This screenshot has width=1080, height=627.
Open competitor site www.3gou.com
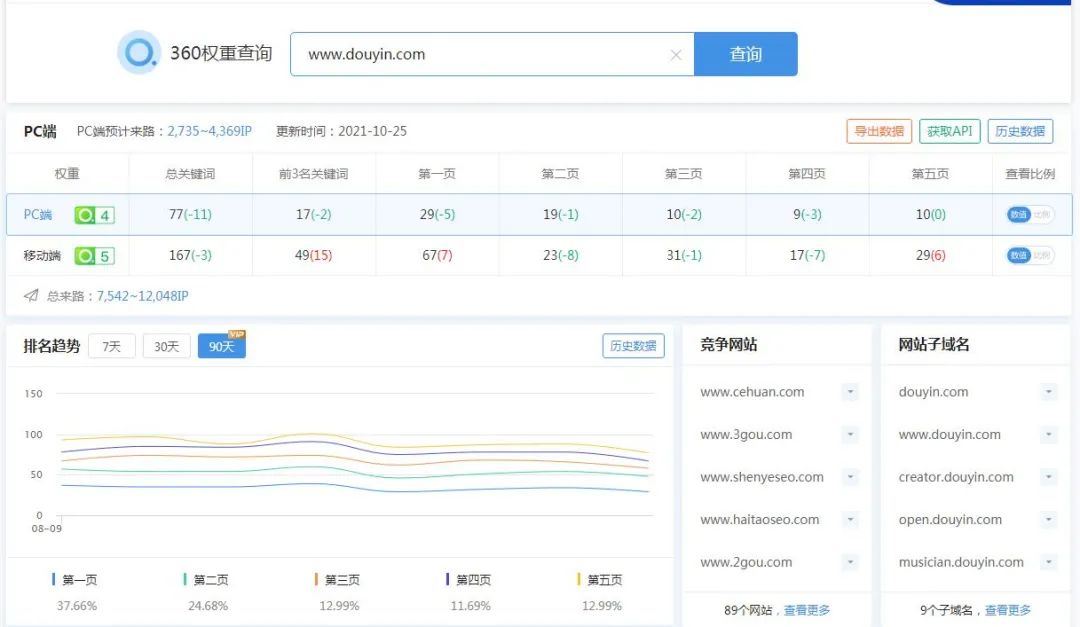pyautogui.click(x=746, y=435)
